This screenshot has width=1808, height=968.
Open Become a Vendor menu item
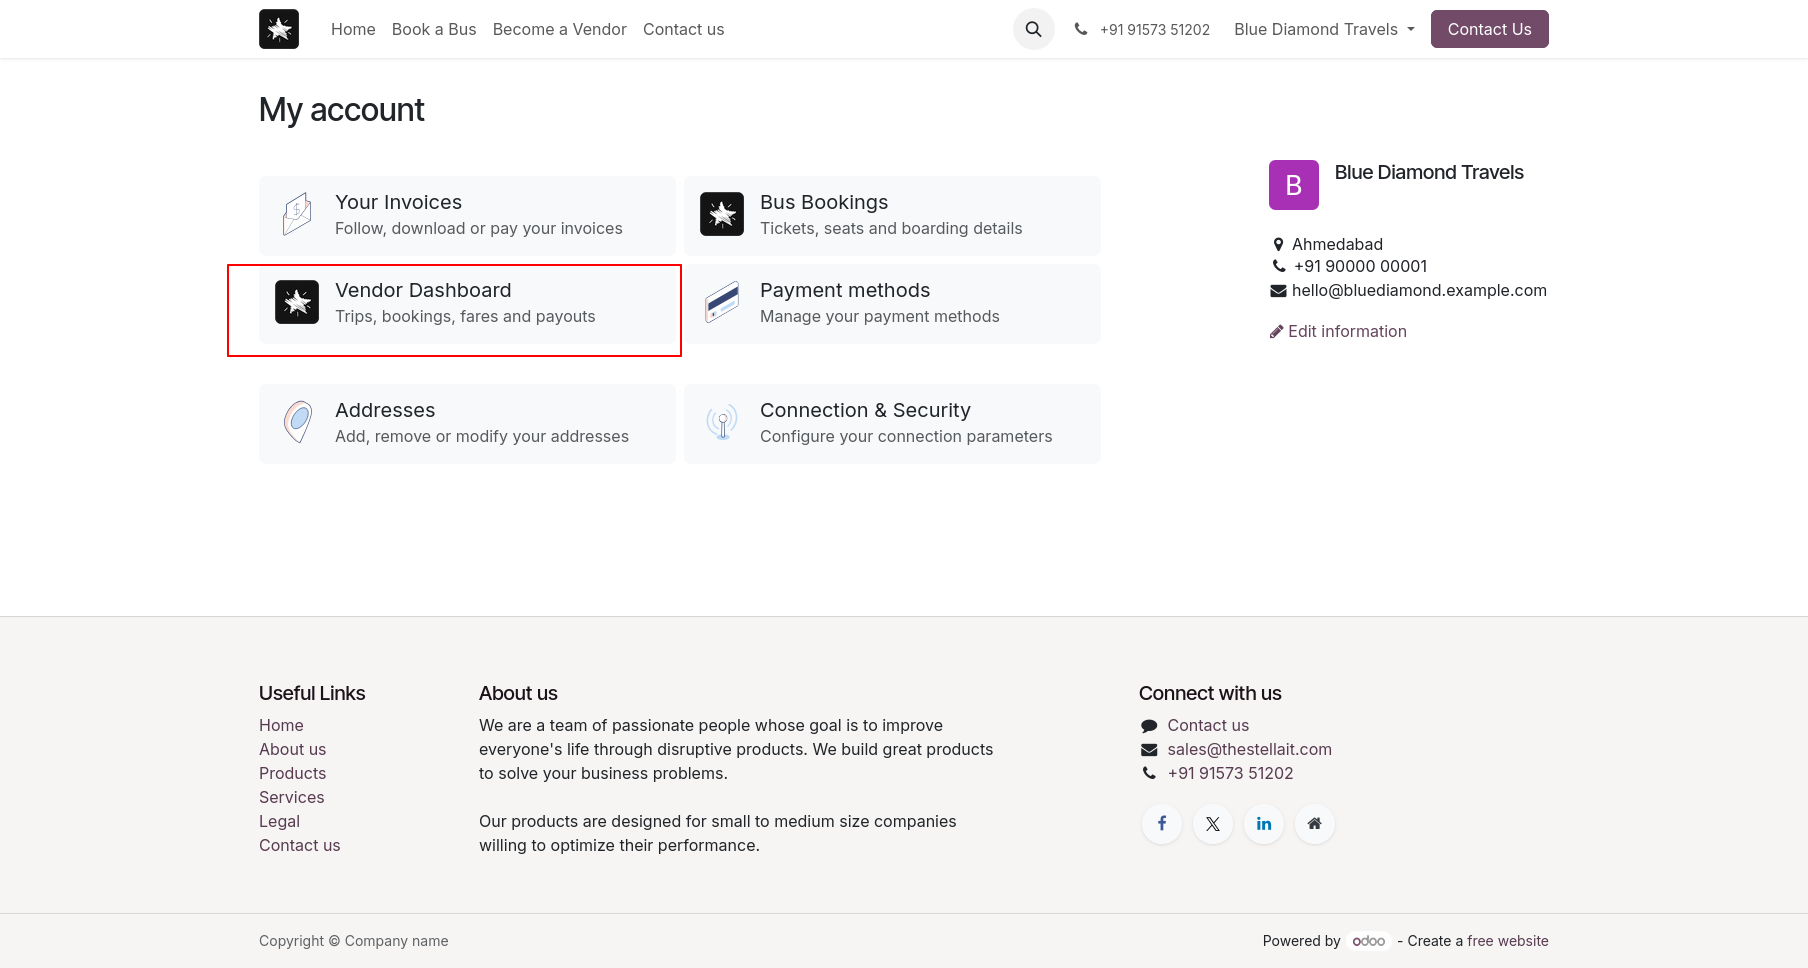coord(560,29)
